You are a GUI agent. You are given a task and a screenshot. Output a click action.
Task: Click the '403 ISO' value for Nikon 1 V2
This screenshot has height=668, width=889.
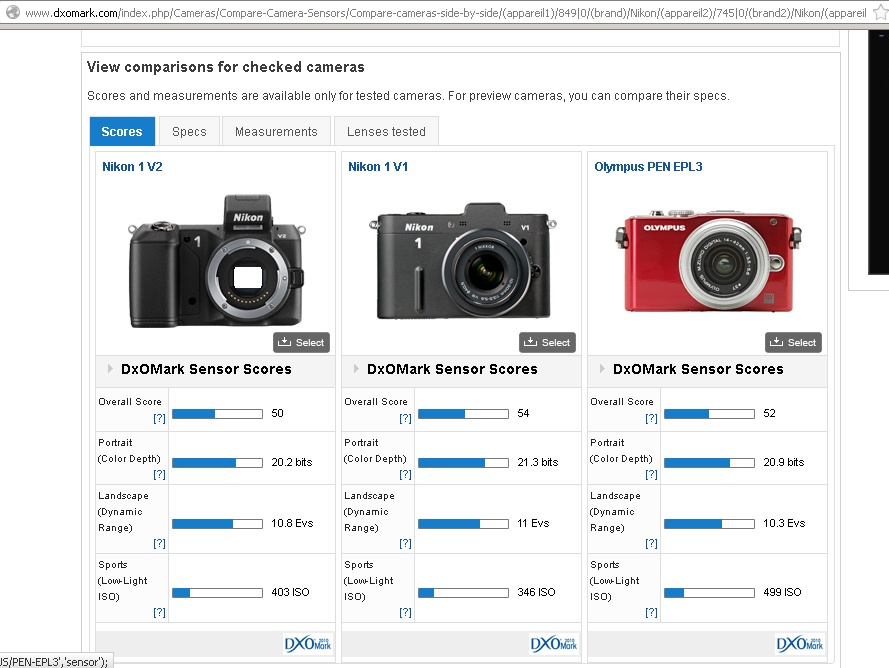pos(290,593)
